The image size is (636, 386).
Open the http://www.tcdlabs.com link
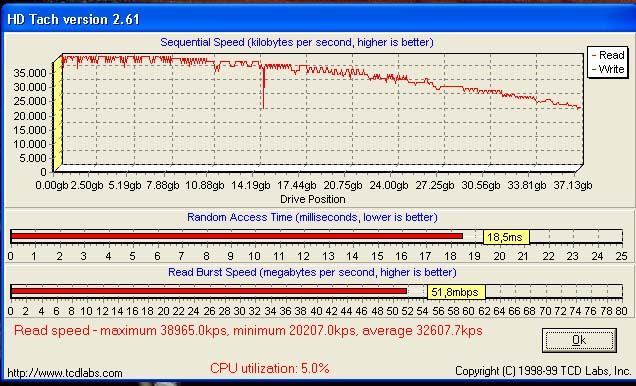click(x=65, y=373)
